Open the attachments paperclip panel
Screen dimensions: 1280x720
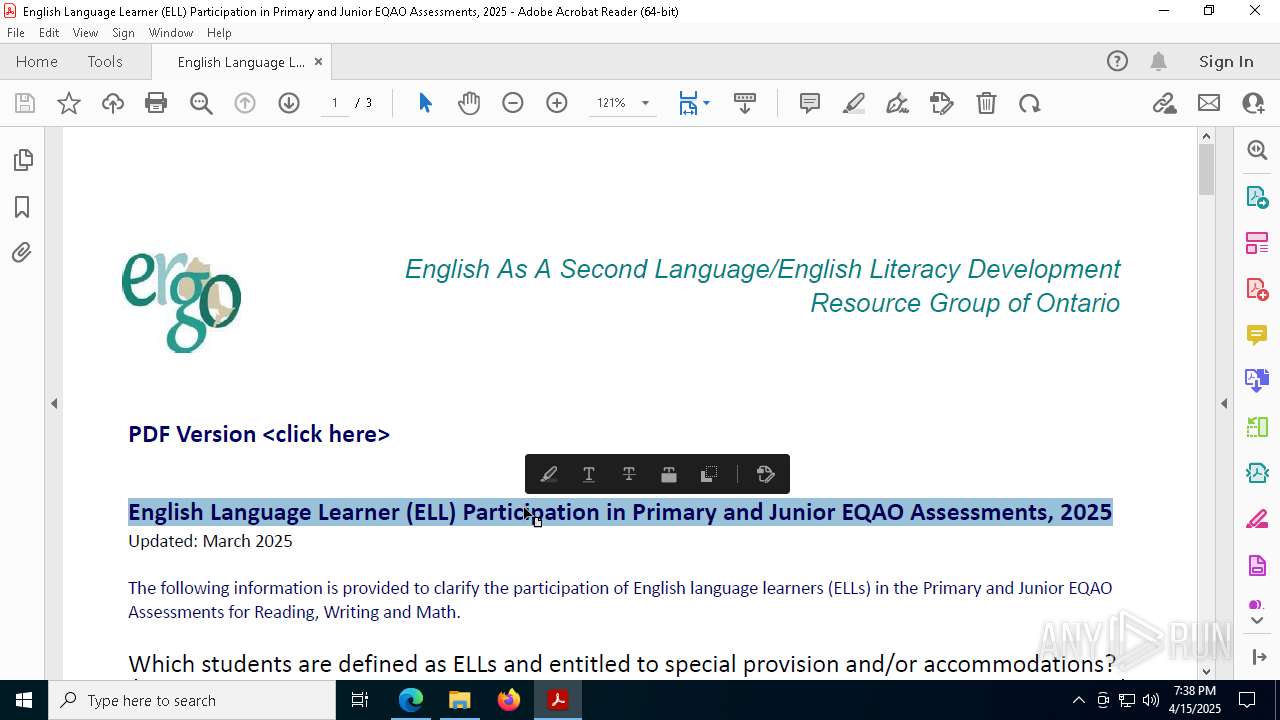pyautogui.click(x=22, y=253)
